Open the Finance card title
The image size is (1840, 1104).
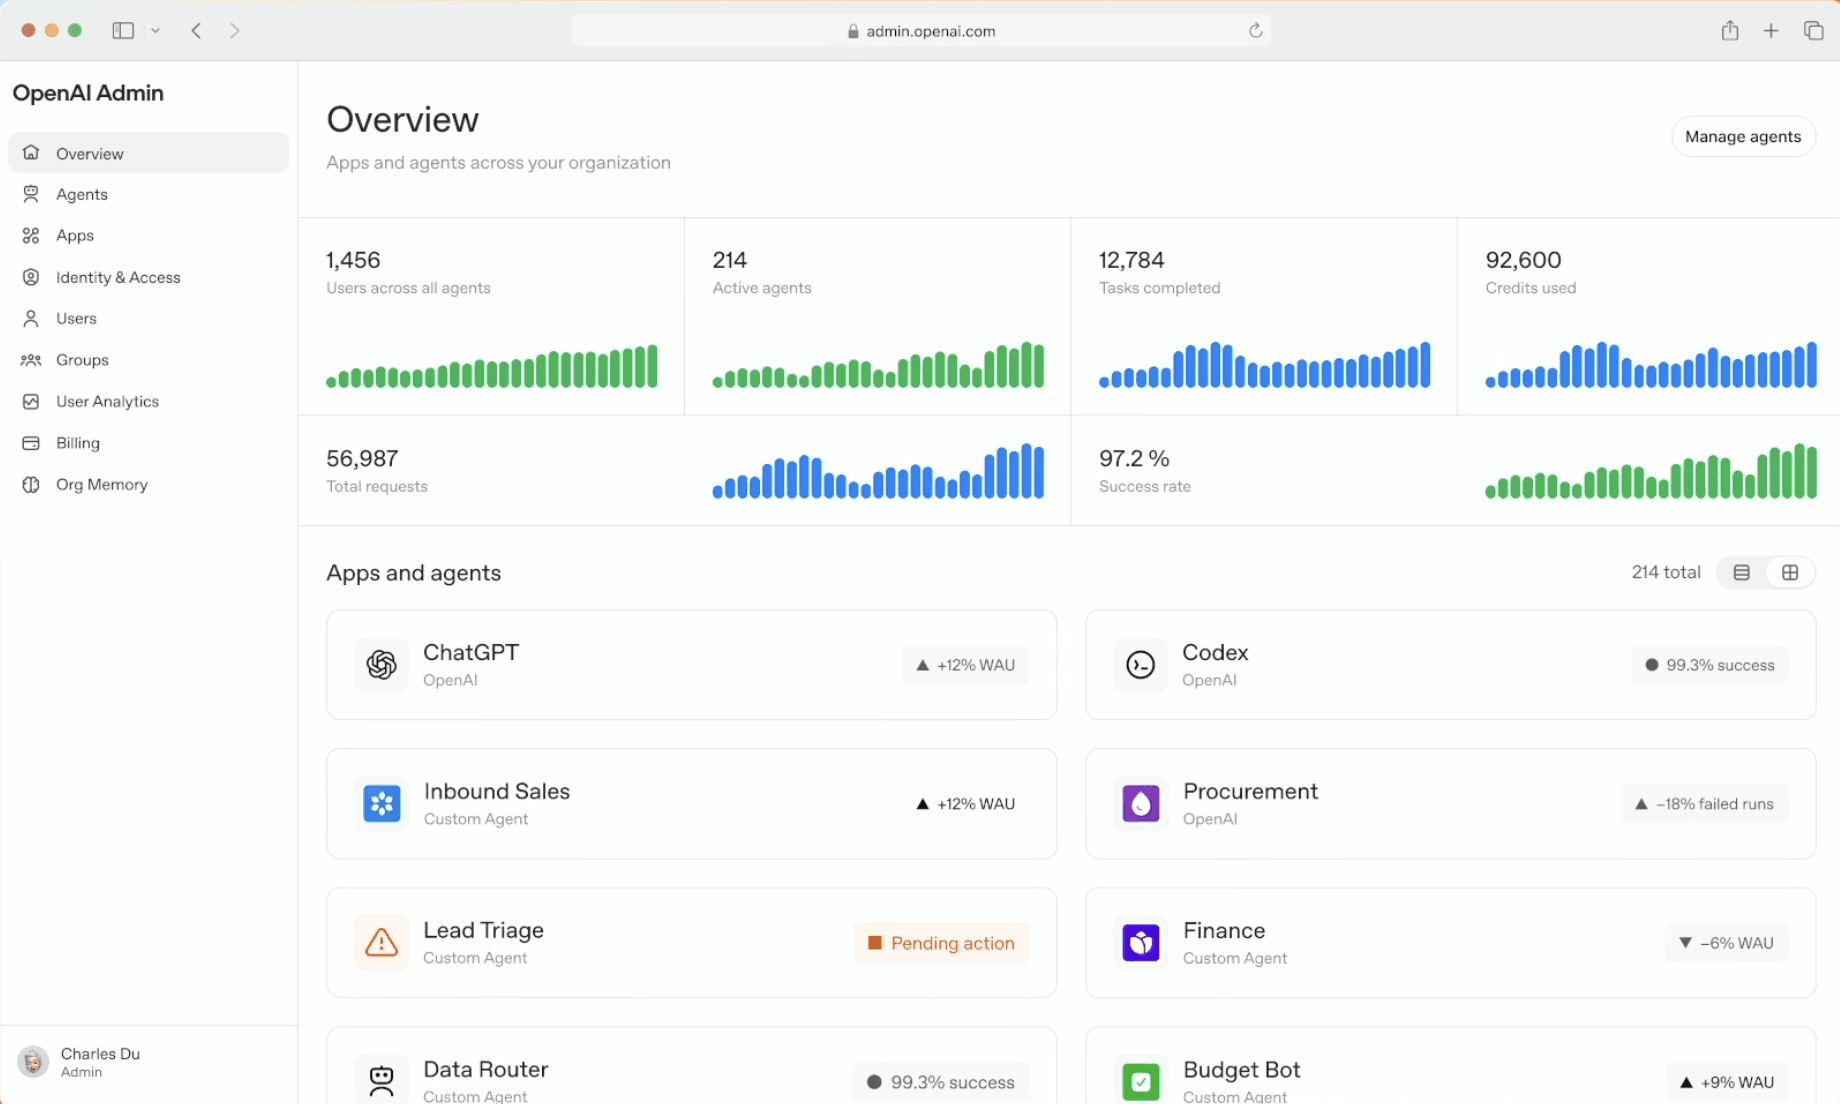[x=1224, y=930]
